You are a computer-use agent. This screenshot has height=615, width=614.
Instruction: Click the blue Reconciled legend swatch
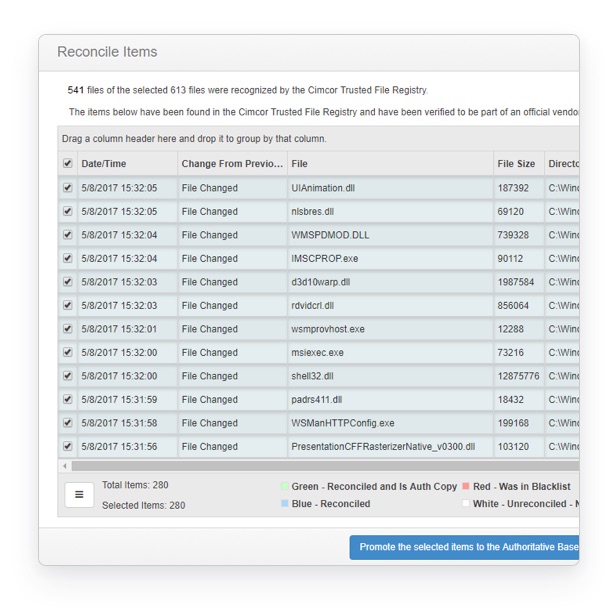click(x=284, y=504)
